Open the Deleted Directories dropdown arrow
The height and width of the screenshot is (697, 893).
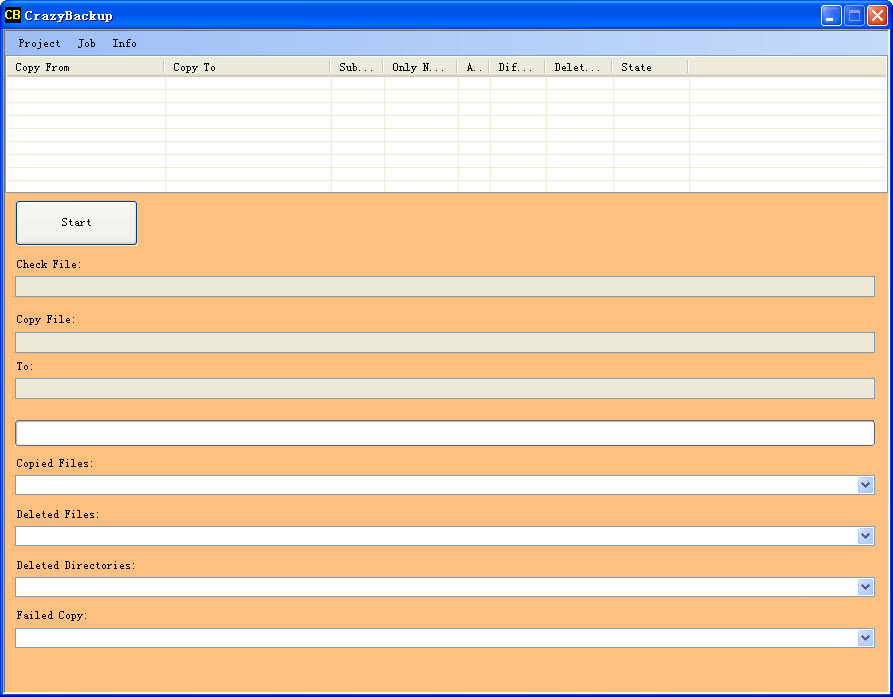click(866, 587)
